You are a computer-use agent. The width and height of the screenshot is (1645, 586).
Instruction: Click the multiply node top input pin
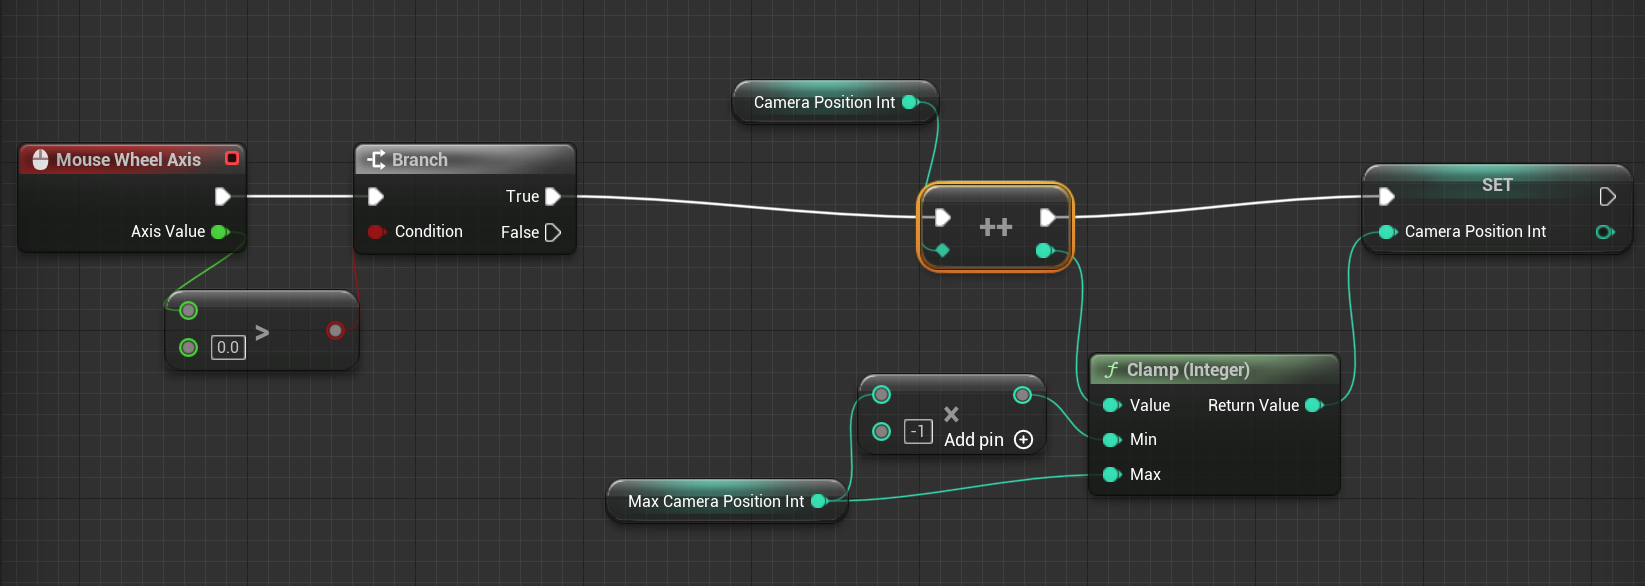(881, 395)
